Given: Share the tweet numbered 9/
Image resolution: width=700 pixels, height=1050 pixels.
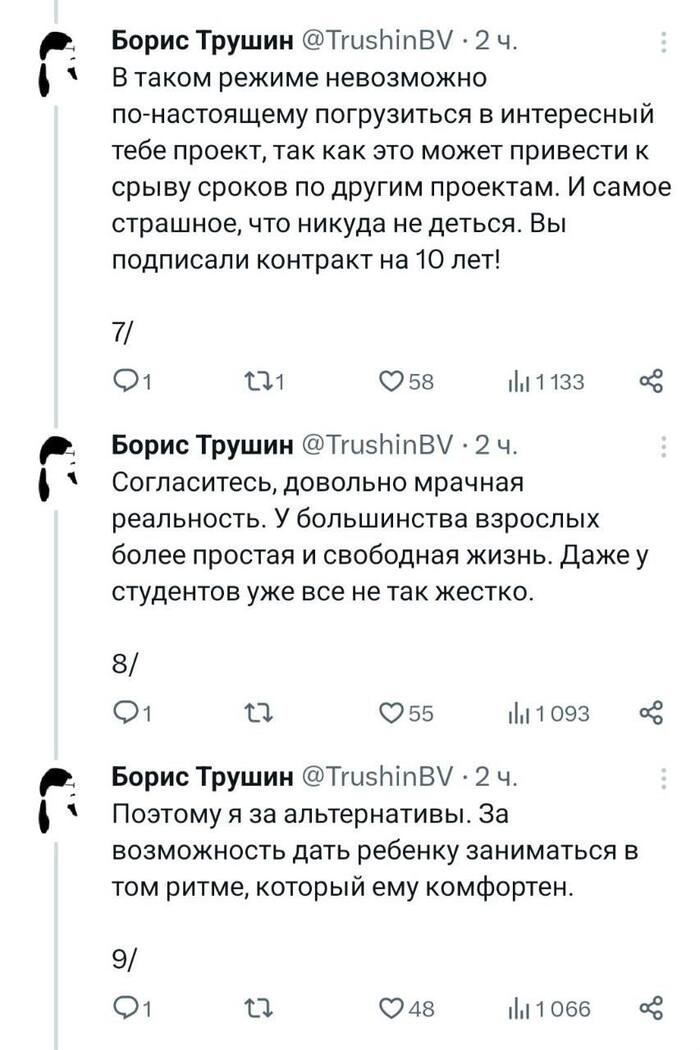Looking at the screenshot, I should pos(651,1008).
